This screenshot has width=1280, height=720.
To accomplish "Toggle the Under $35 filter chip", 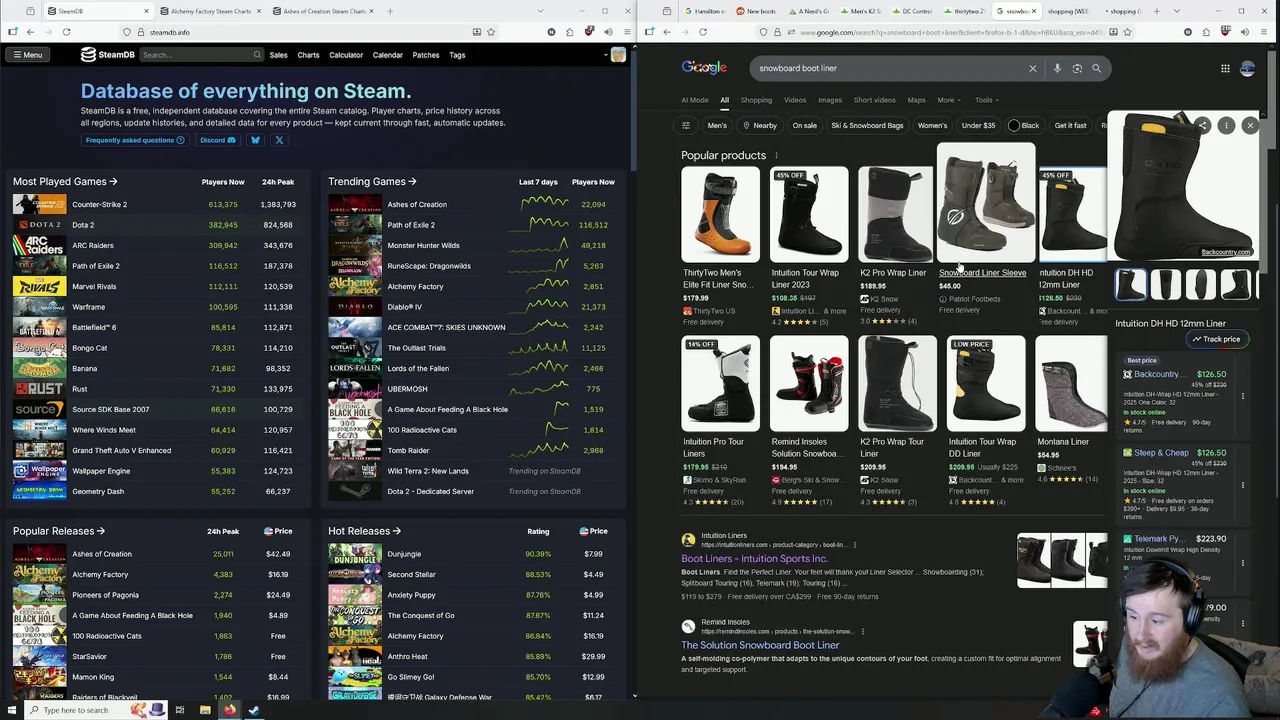I will (x=979, y=126).
